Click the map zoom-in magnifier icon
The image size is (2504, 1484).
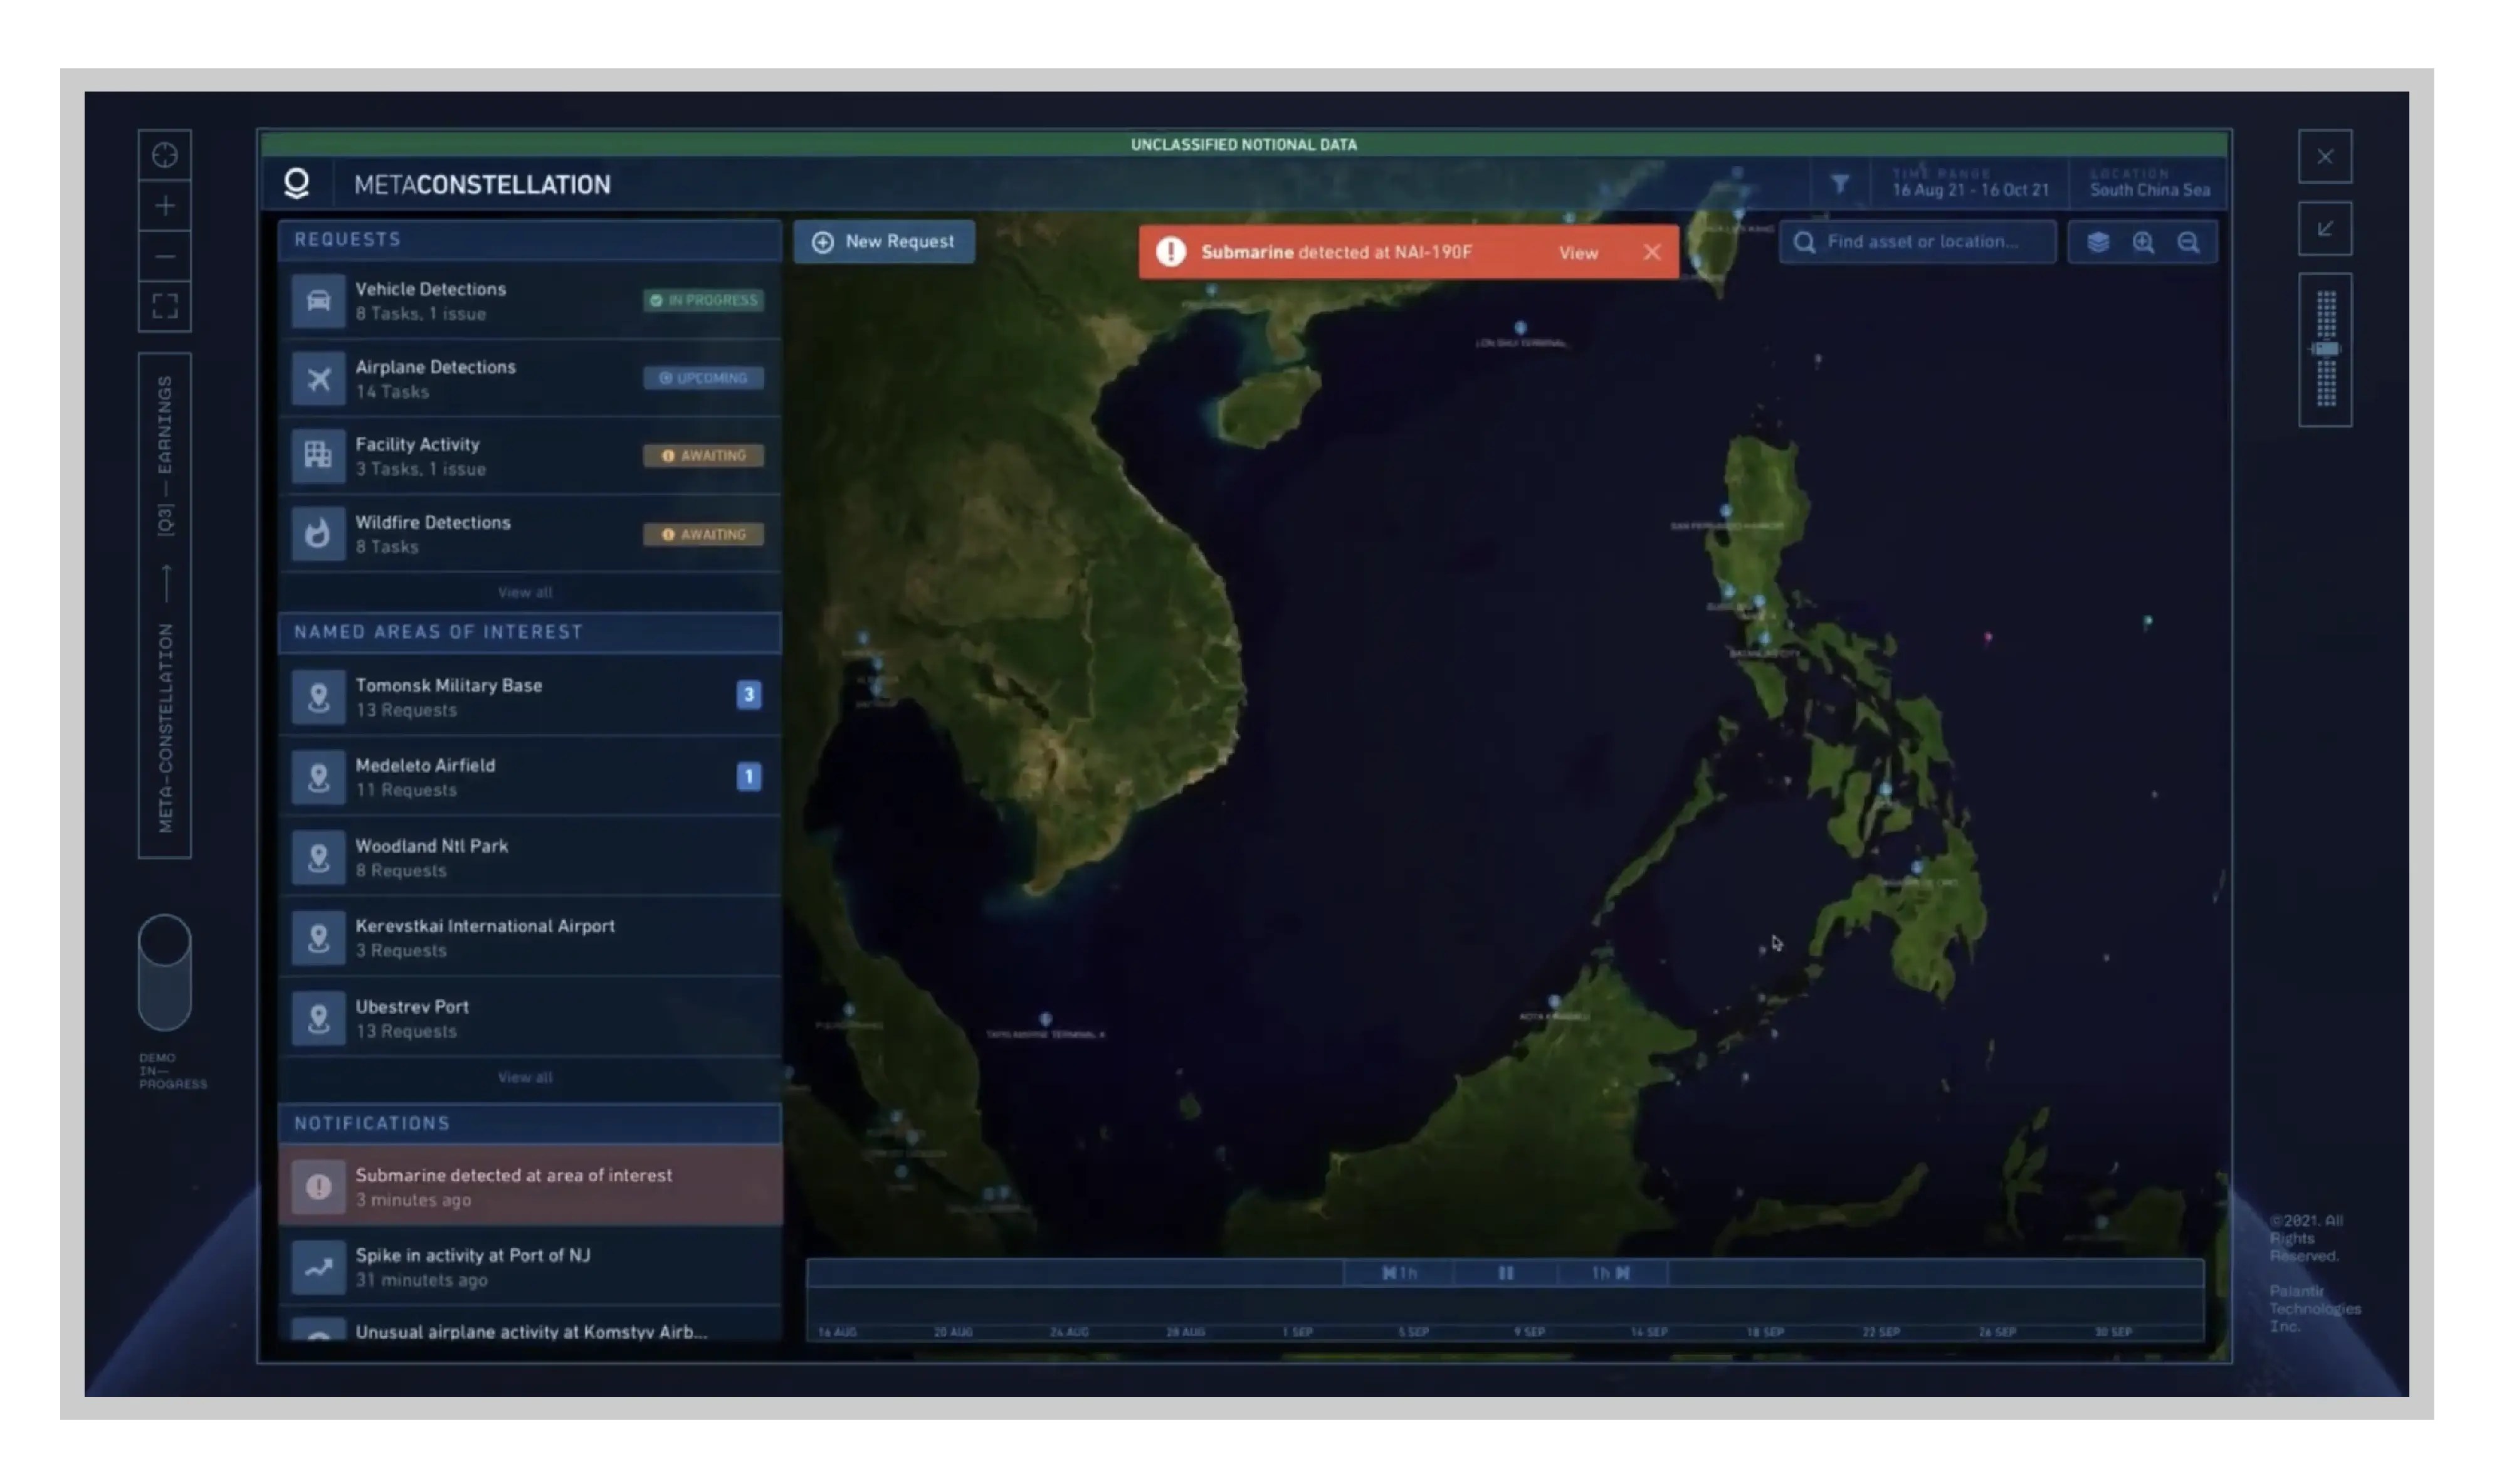2143,242
